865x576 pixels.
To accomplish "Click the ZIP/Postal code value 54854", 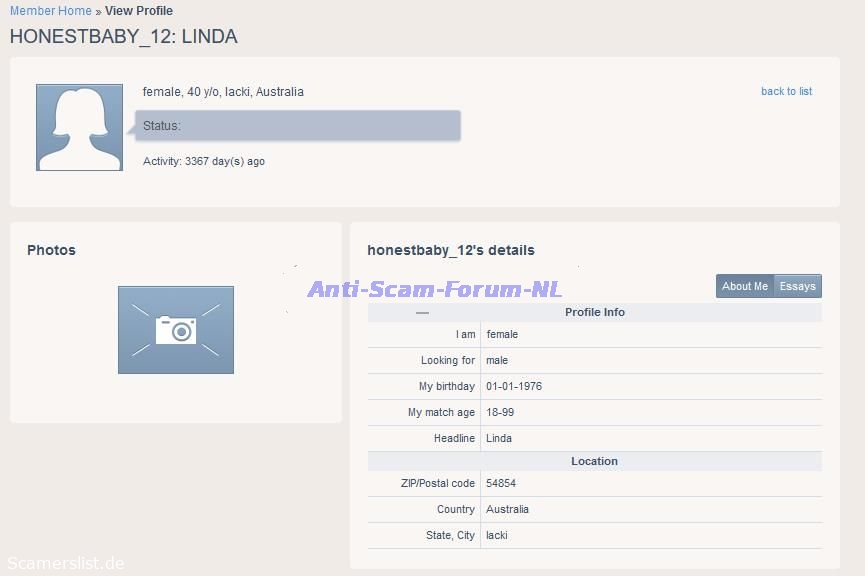I will pyautogui.click(x=501, y=483).
